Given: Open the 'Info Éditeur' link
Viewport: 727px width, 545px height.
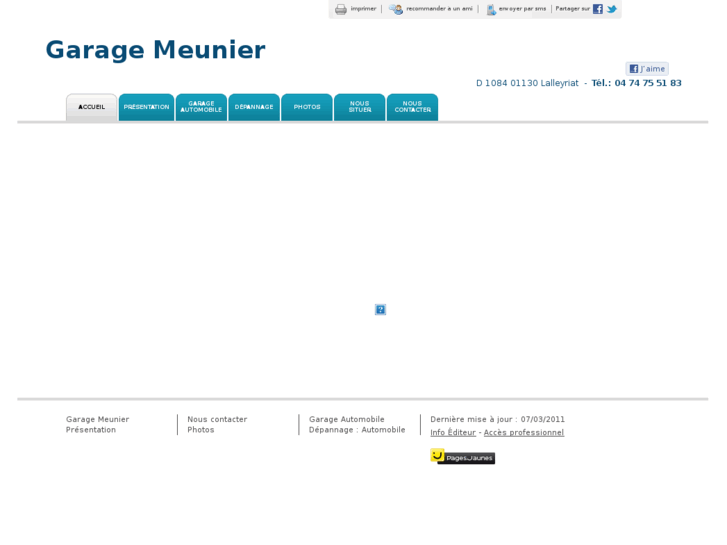Looking at the screenshot, I should [x=453, y=433].
